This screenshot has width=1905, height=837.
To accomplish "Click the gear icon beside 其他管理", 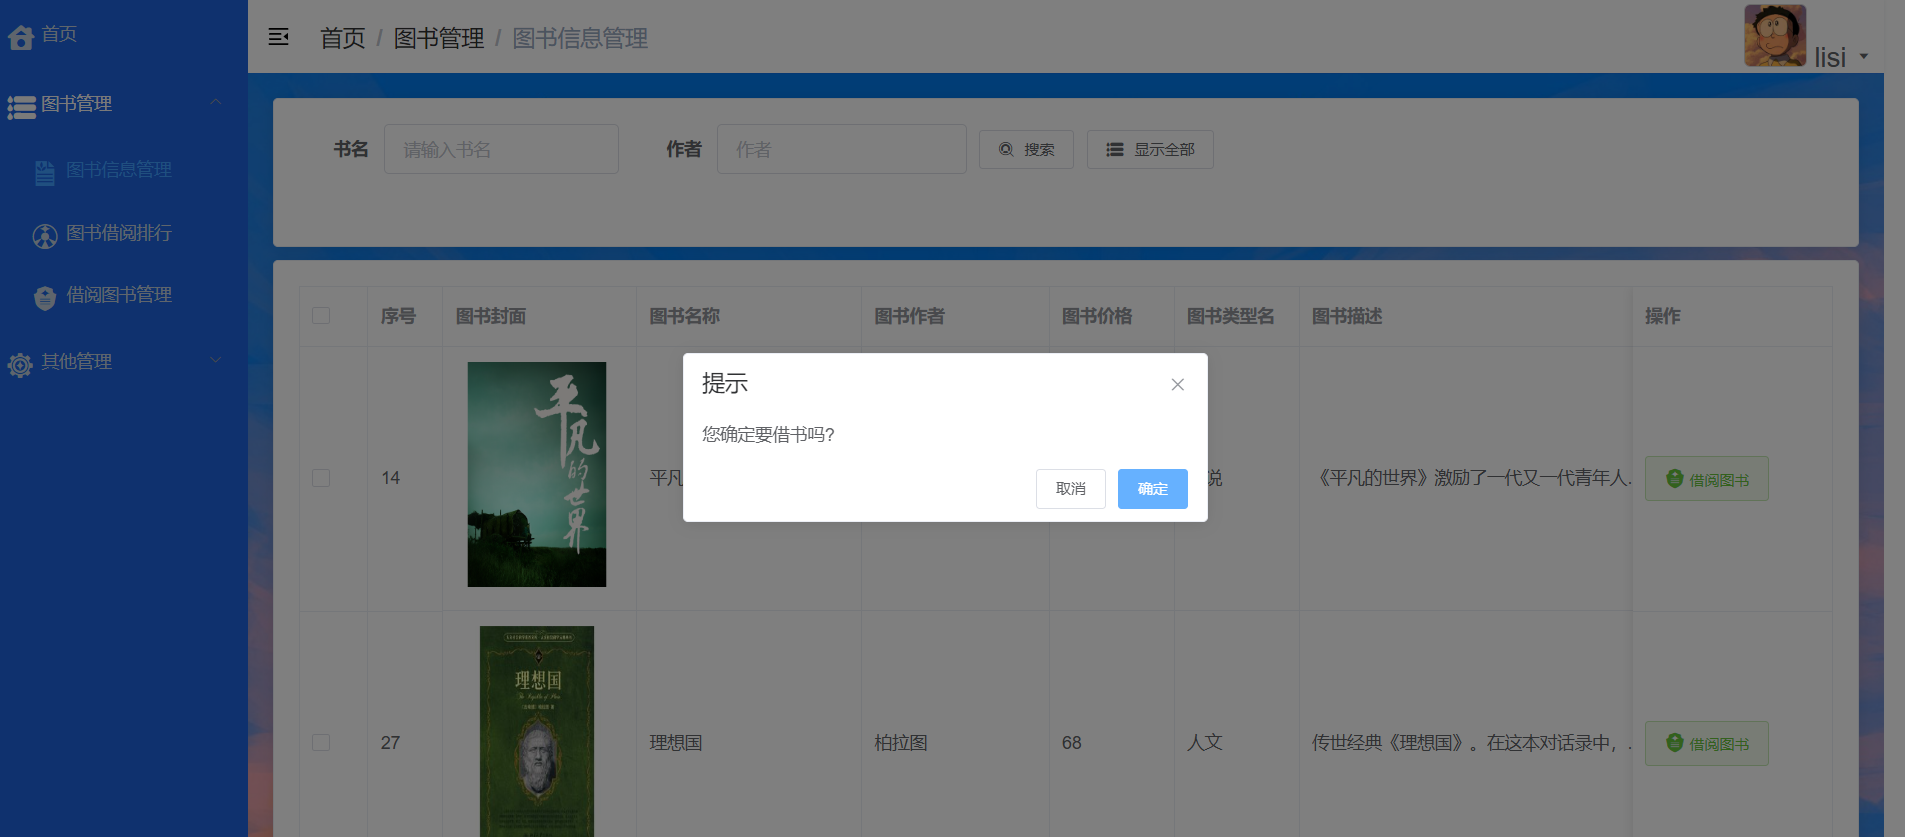I will pyautogui.click(x=20, y=365).
